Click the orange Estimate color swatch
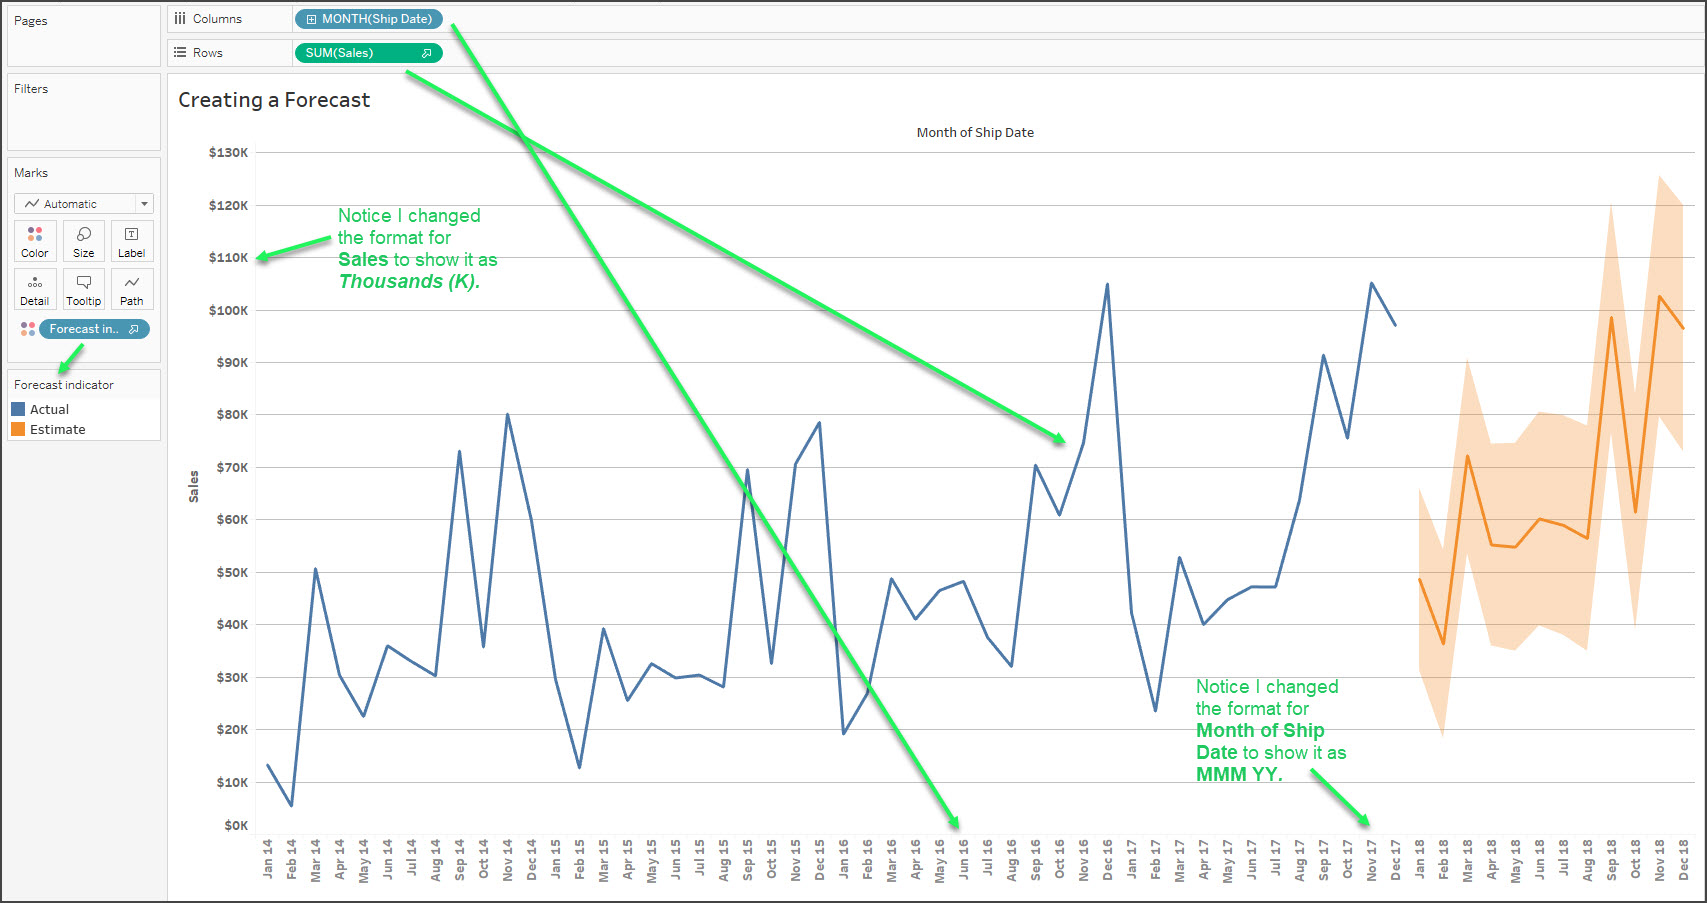1707x903 pixels. (17, 429)
